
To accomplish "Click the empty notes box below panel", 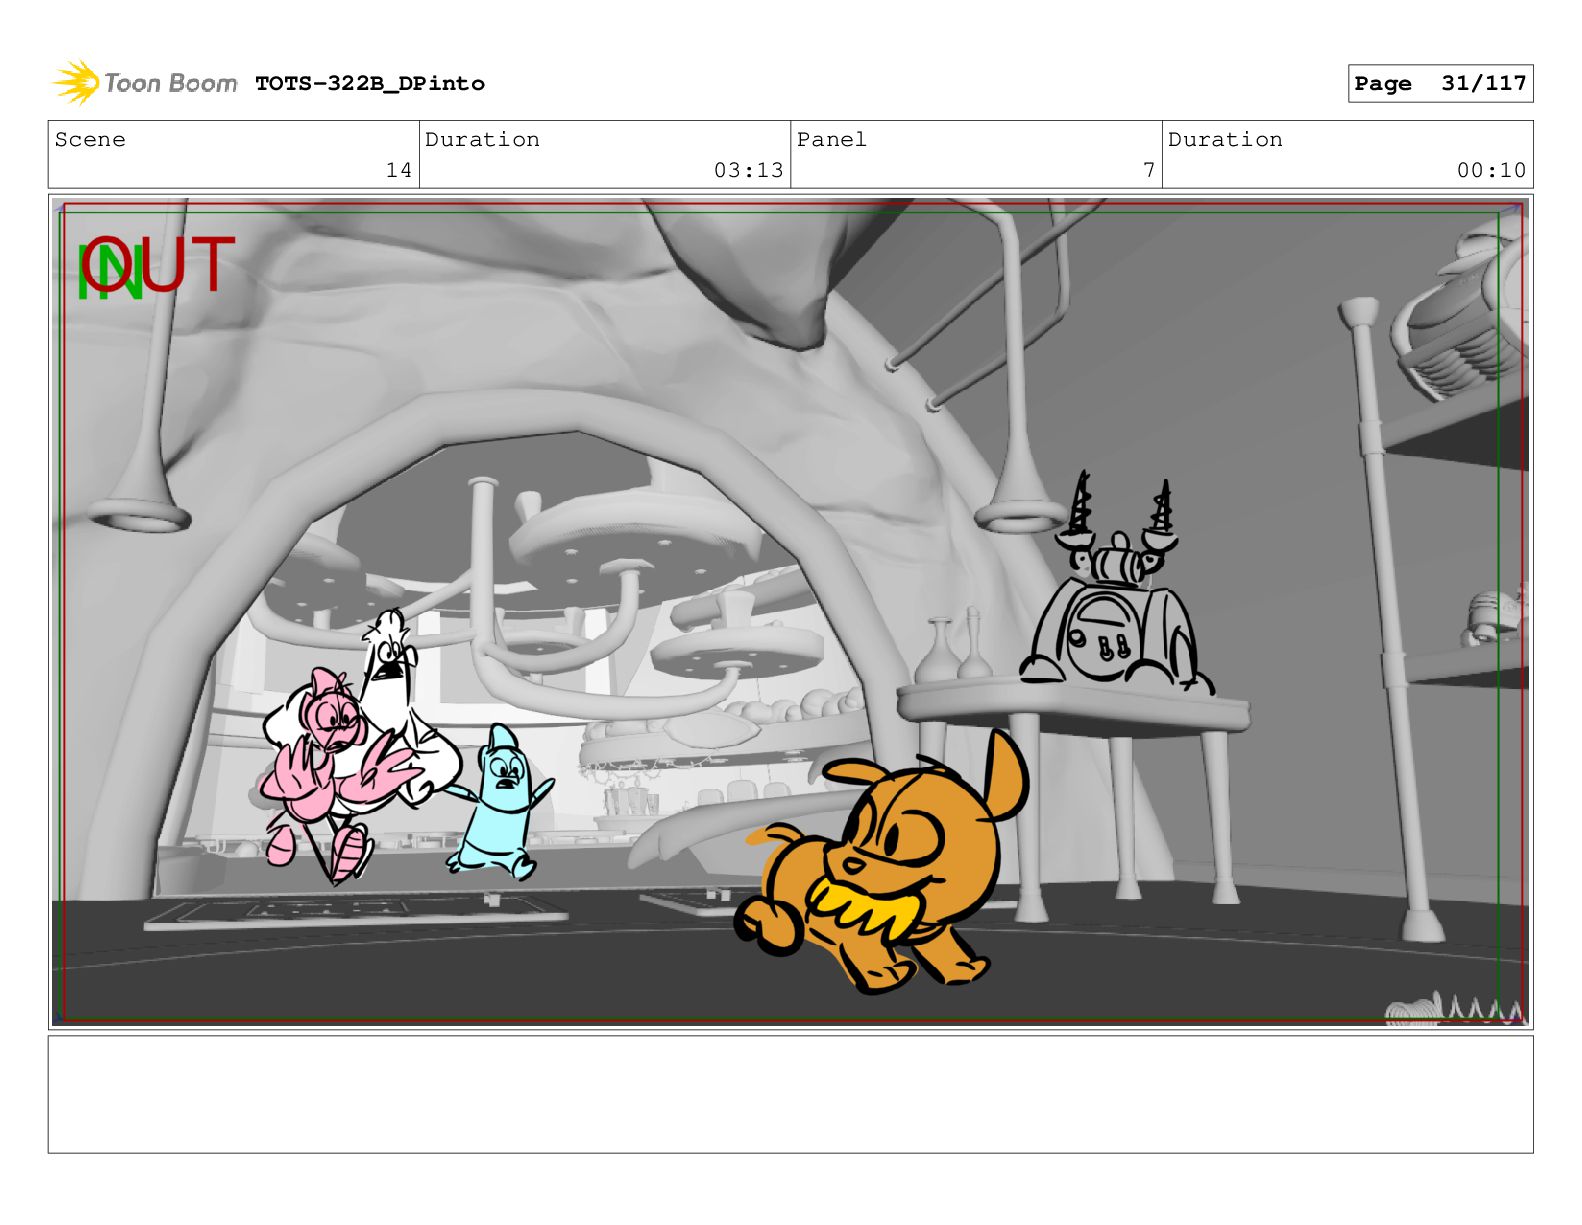I will click(x=790, y=1095).
